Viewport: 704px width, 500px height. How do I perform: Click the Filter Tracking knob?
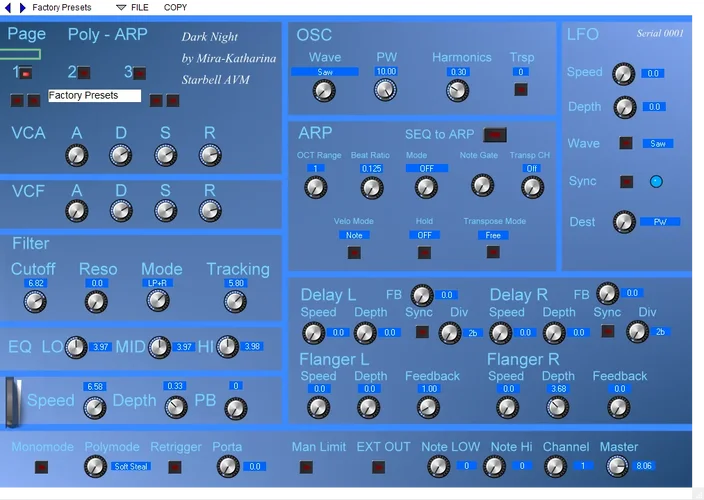click(235, 301)
